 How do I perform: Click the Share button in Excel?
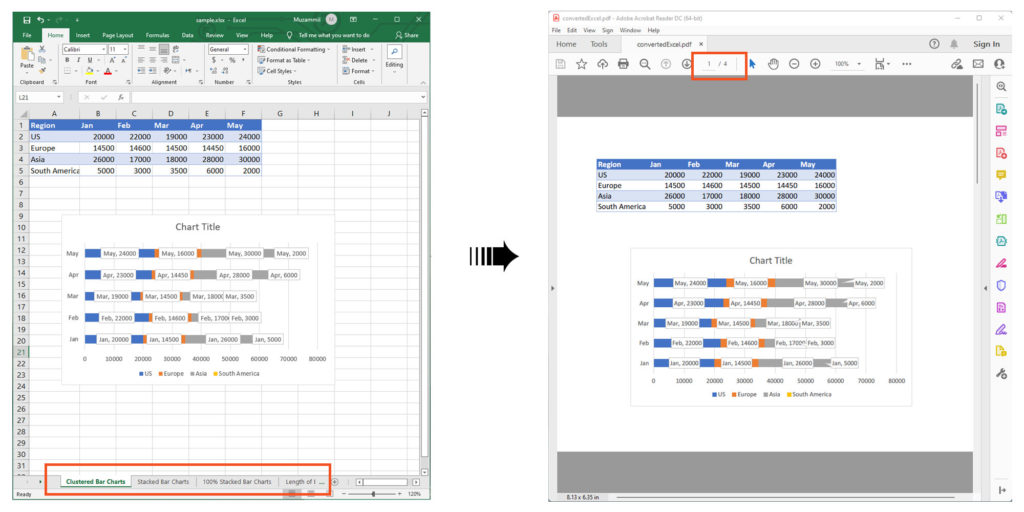pyautogui.click(x=407, y=35)
